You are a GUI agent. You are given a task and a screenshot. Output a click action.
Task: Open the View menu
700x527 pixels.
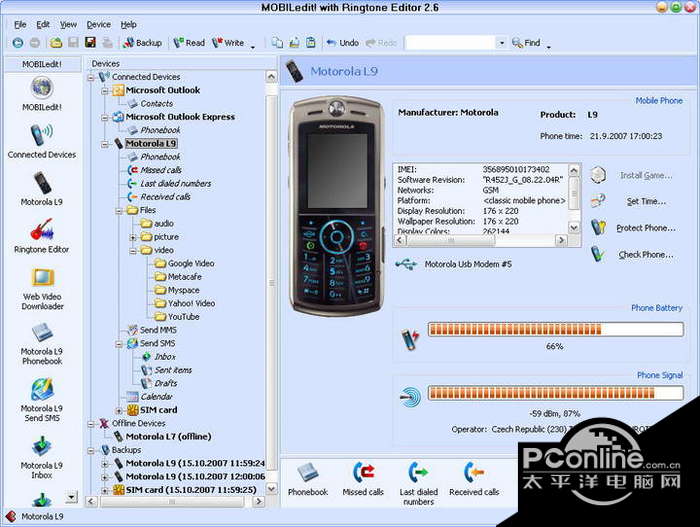point(68,25)
